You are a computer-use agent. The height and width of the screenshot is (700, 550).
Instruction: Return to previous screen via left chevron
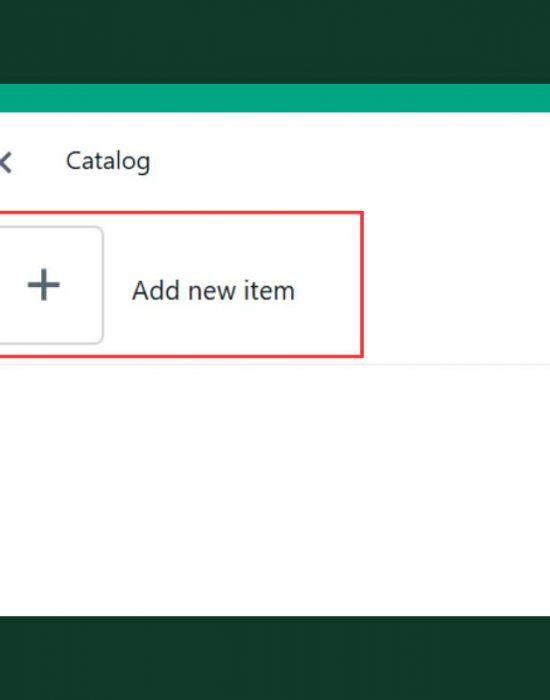5,162
